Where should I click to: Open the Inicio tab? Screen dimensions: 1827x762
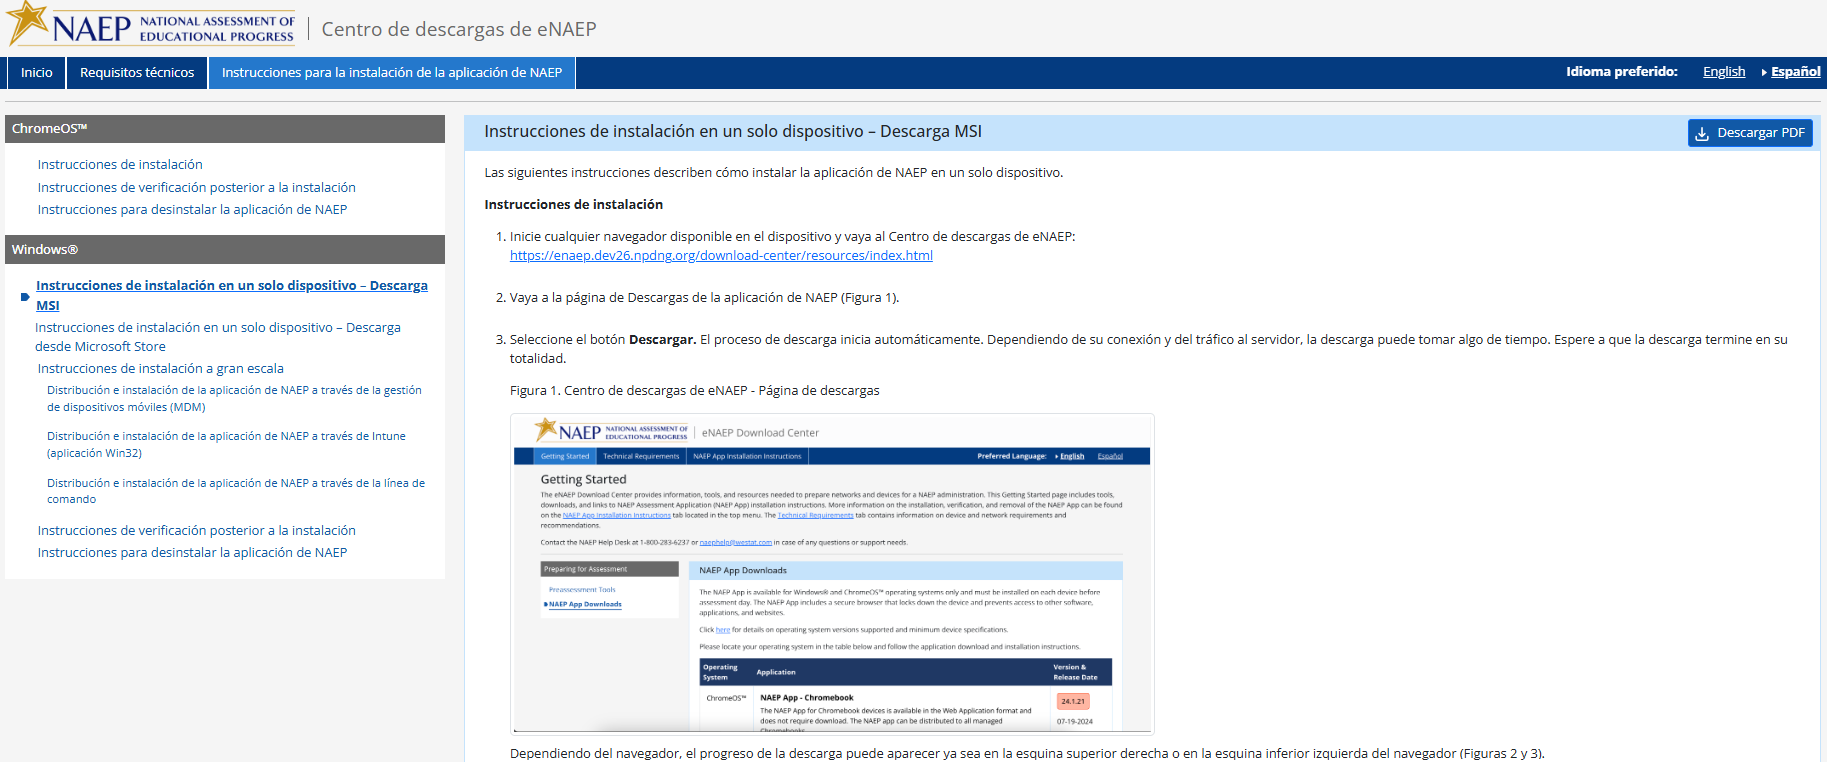[37, 73]
